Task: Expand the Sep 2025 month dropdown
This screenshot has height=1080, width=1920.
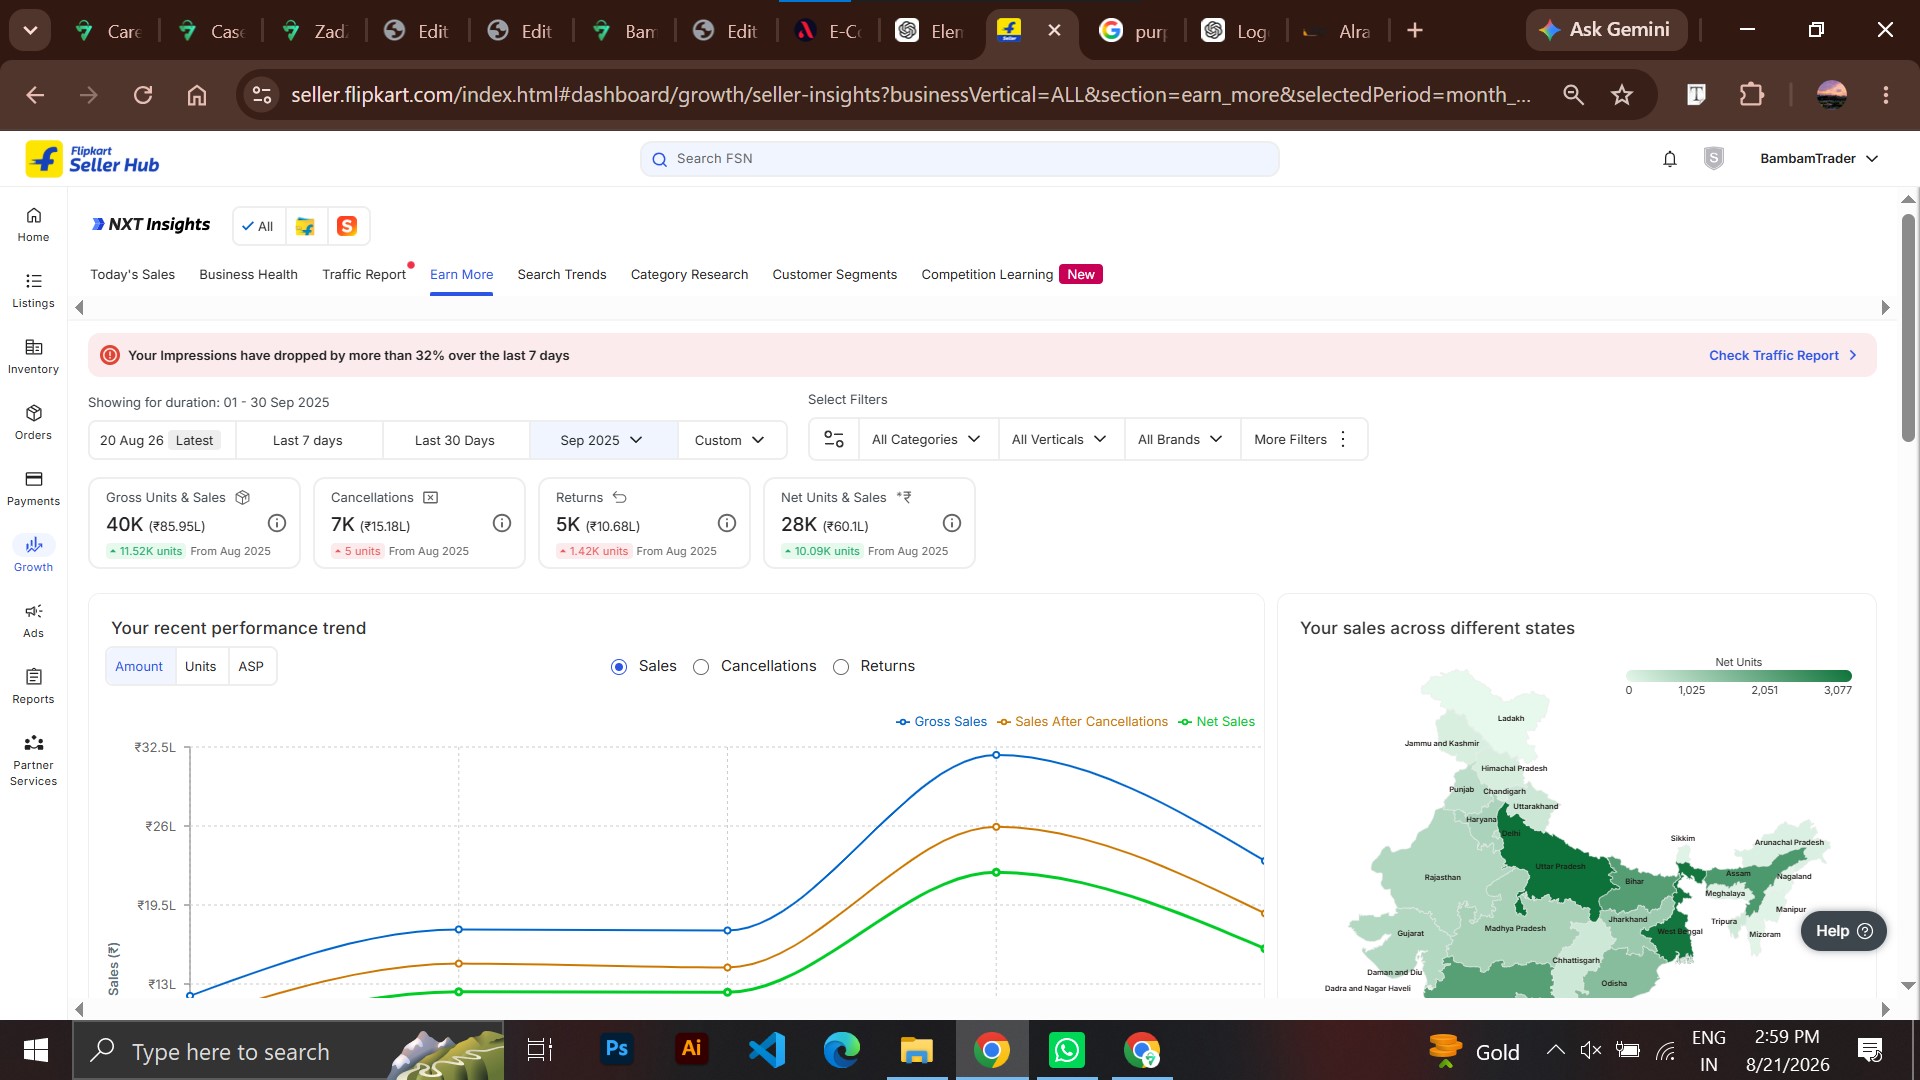Action: [x=603, y=440]
